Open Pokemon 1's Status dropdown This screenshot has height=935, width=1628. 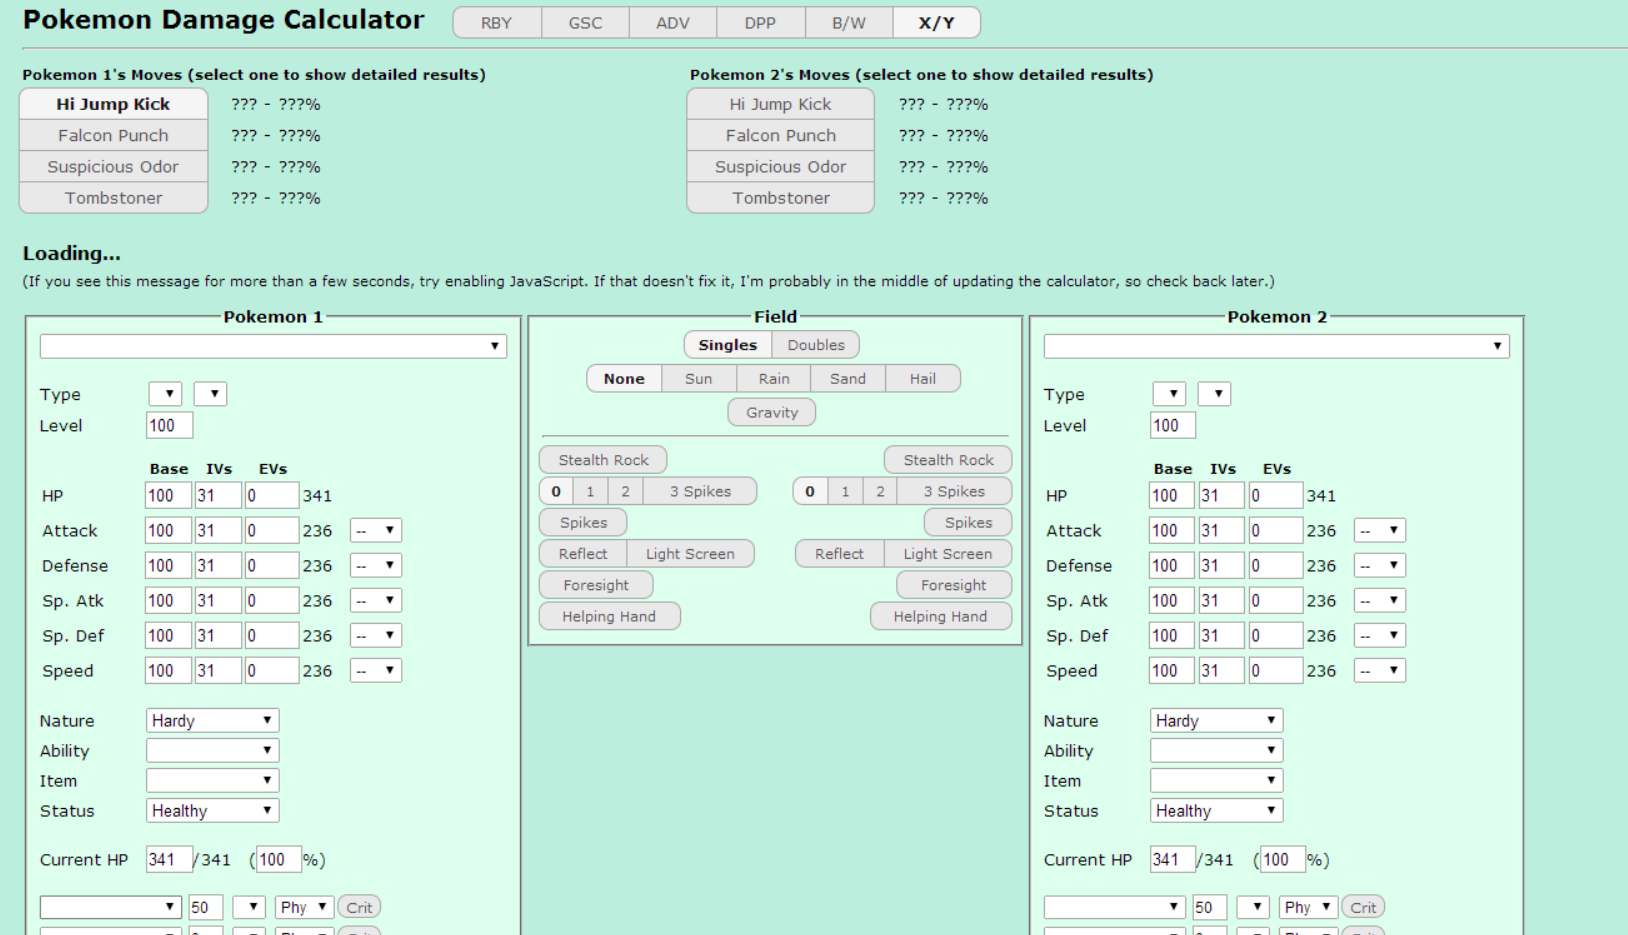[212, 811]
